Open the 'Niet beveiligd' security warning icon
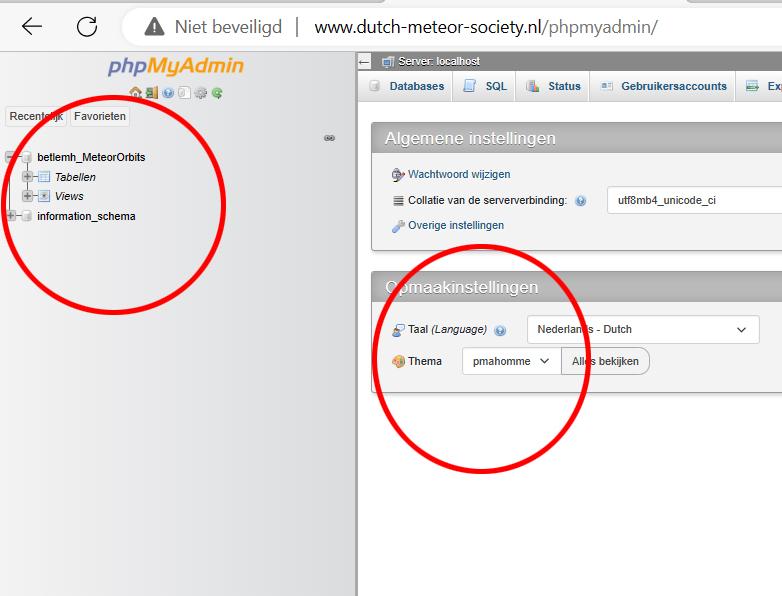 click(154, 26)
